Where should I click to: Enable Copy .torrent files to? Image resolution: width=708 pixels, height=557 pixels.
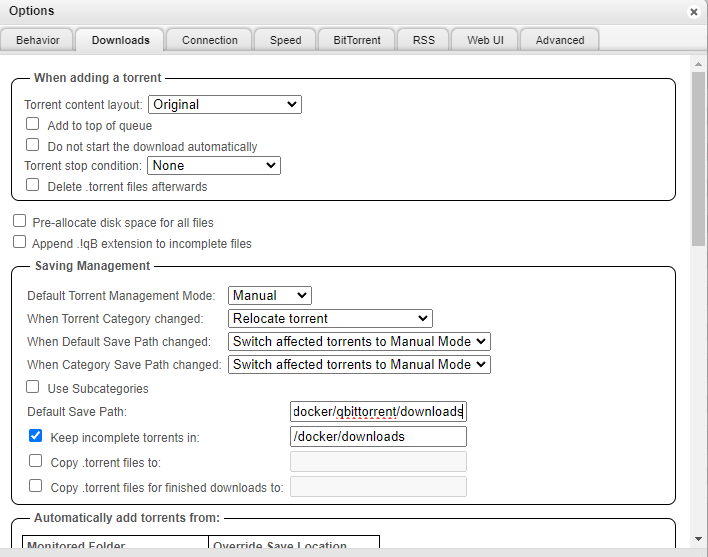(x=35, y=461)
